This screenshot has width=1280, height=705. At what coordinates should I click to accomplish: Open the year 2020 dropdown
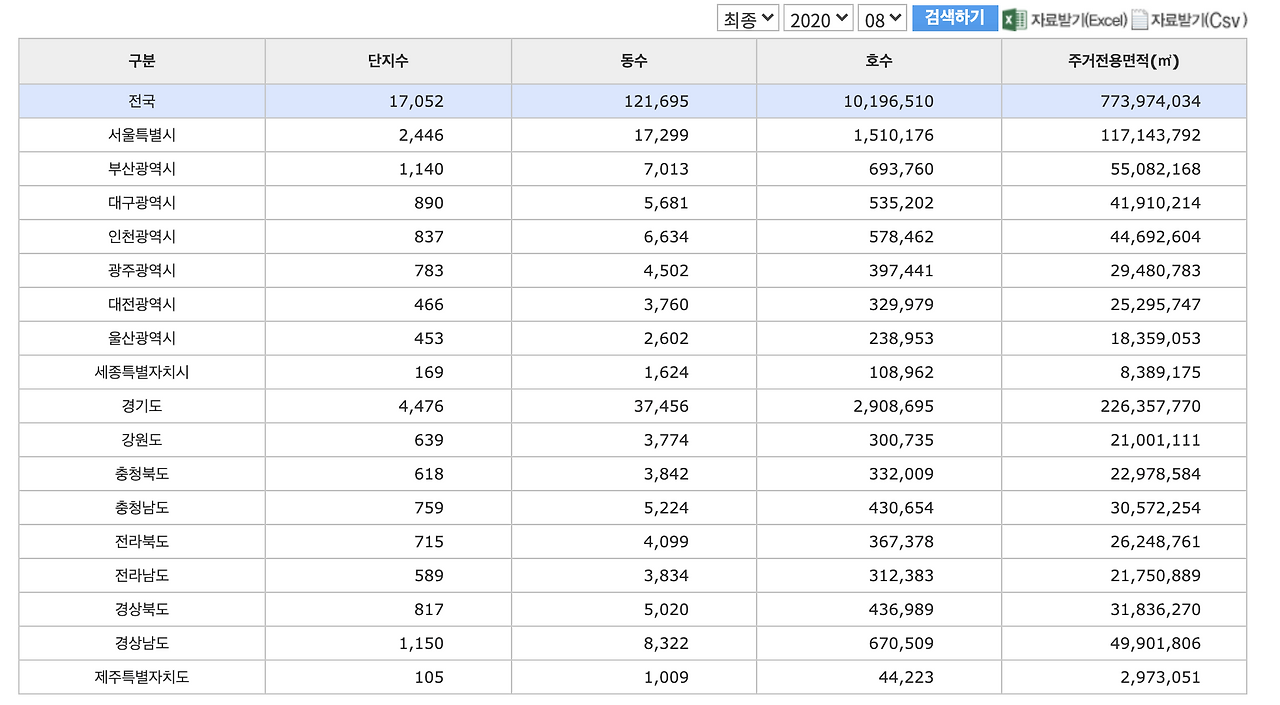tap(818, 18)
